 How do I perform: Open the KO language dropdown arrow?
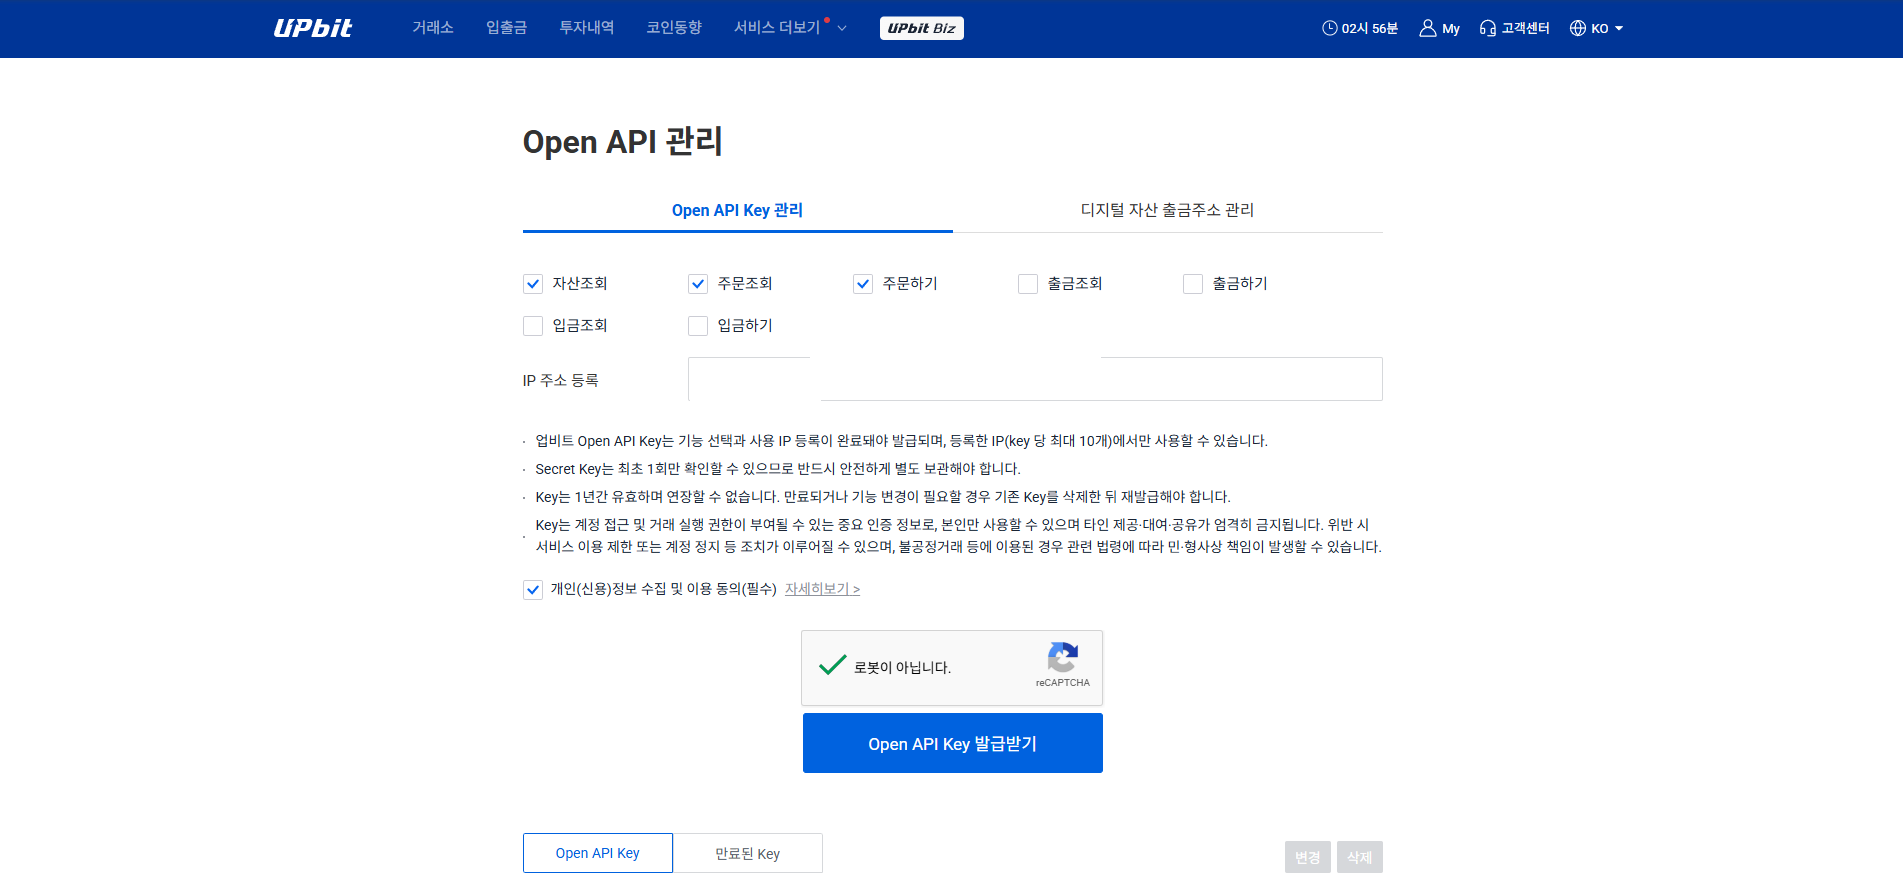(1619, 28)
